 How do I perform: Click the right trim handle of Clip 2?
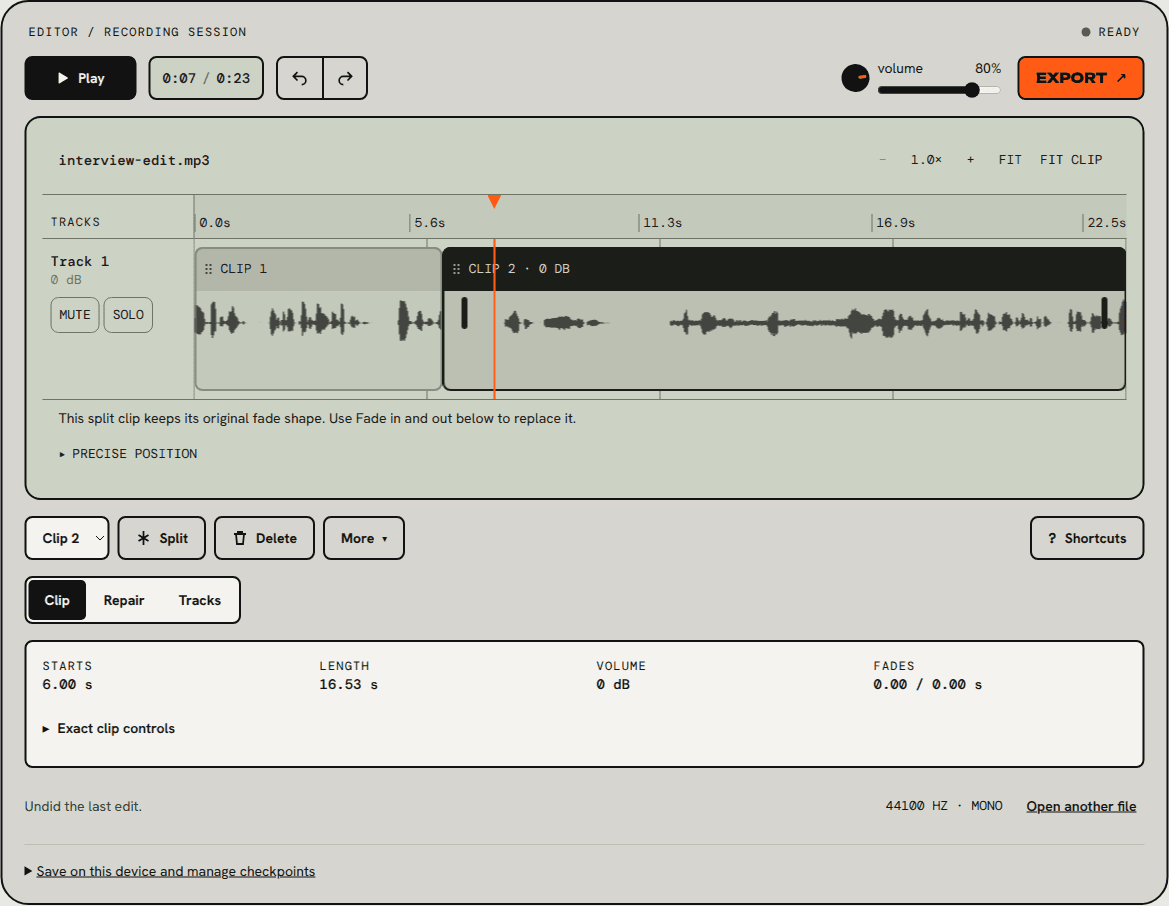1104,313
